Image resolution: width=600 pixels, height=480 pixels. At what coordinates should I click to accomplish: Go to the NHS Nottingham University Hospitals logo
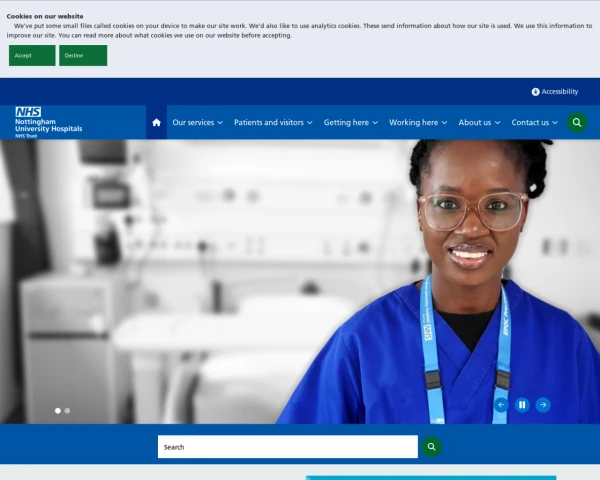pyautogui.click(x=49, y=122)
